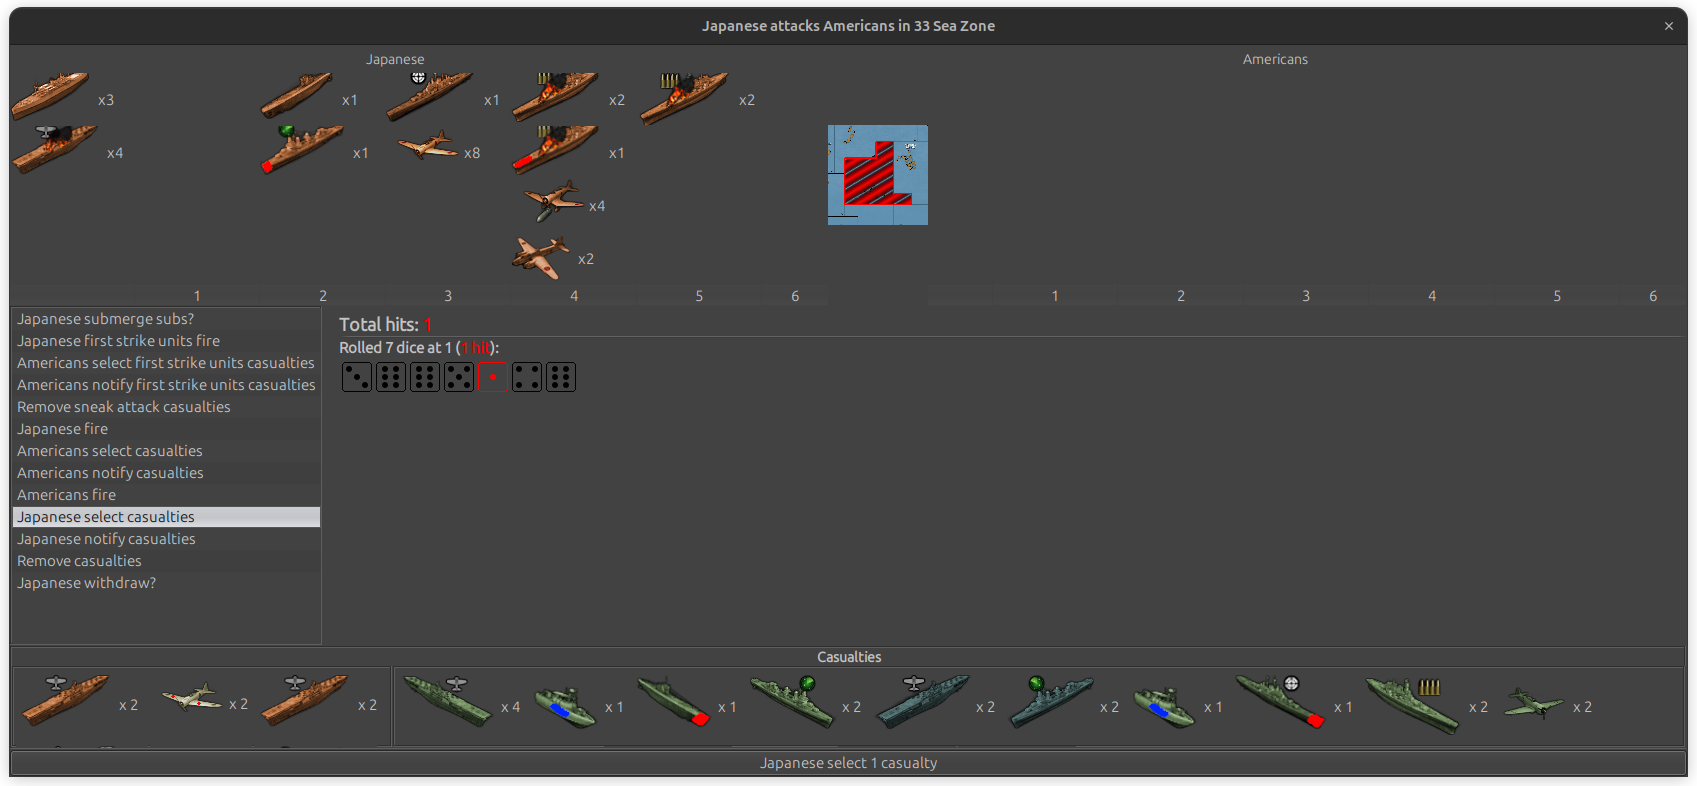Select the Japanese twin-engine bomber x2

pyautogui.click(x=541, y=257)
